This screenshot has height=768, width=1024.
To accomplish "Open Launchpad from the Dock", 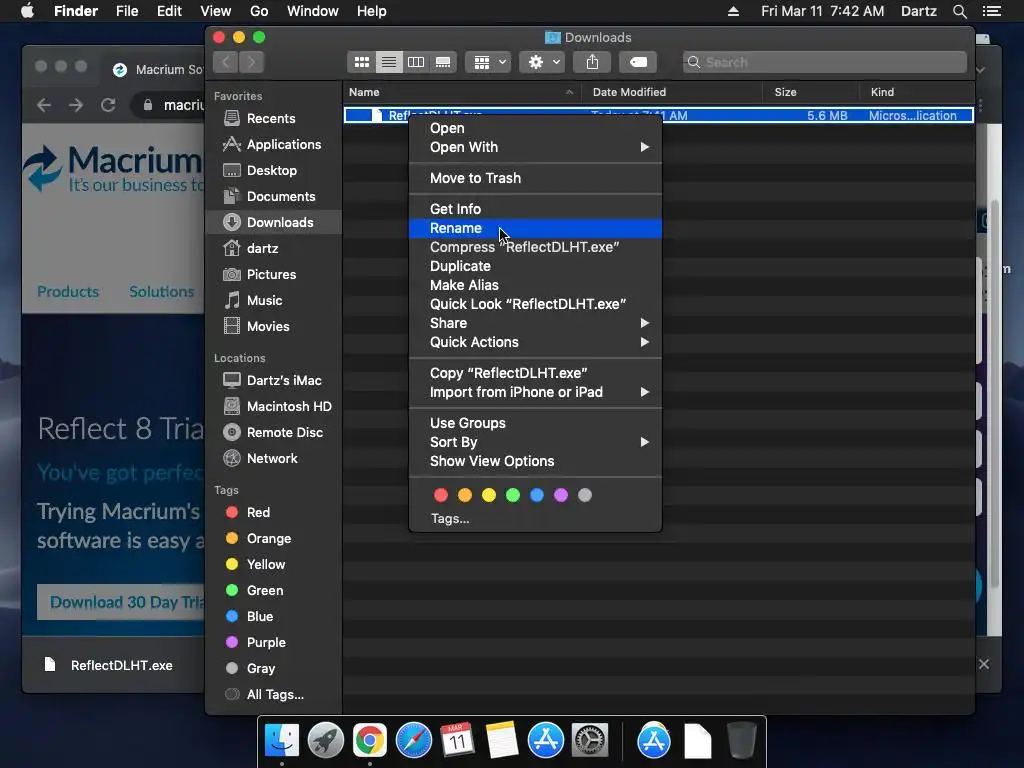I will [x=325, y=741].
